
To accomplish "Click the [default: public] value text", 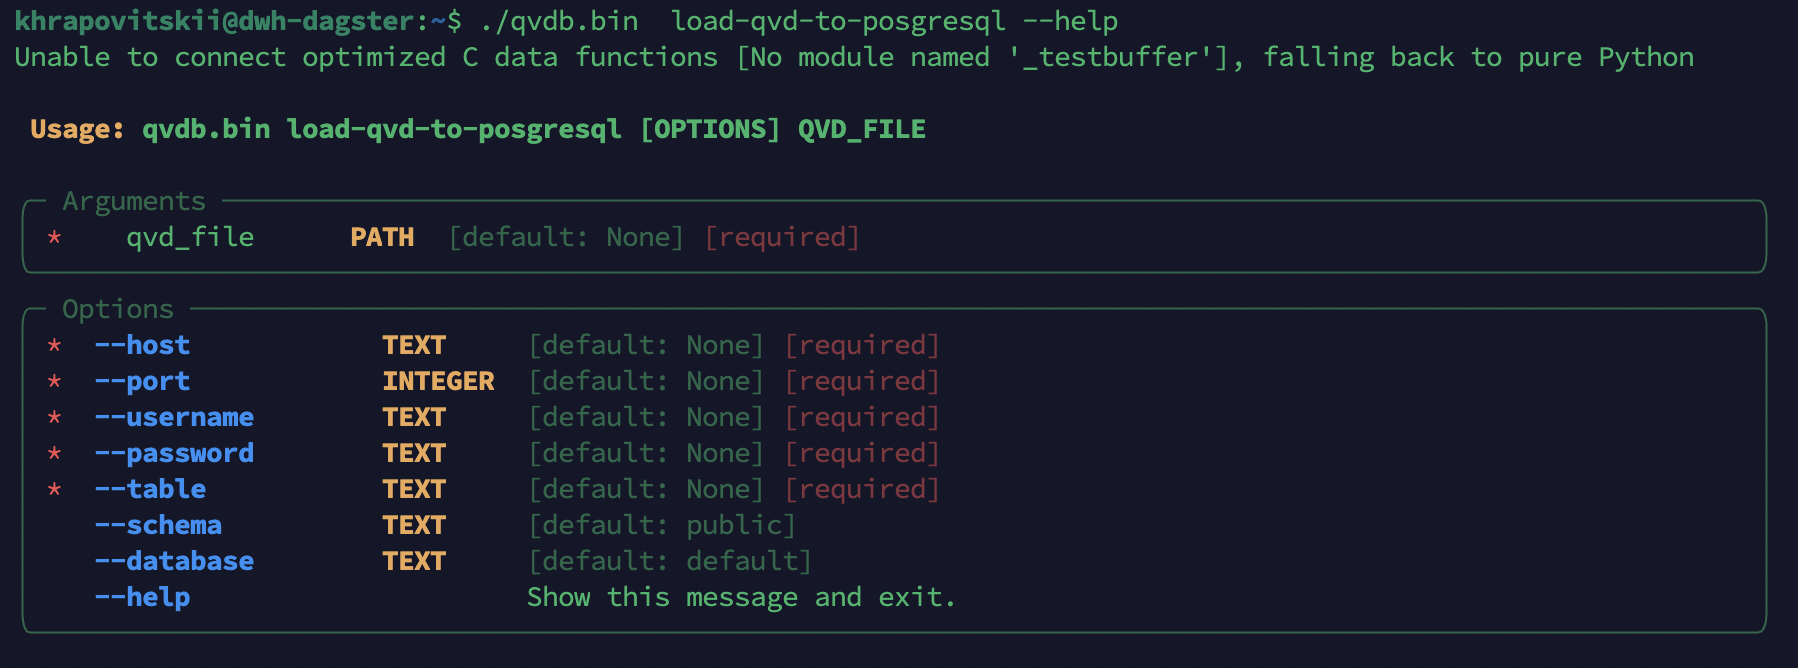I will click(x=662, y=526).
